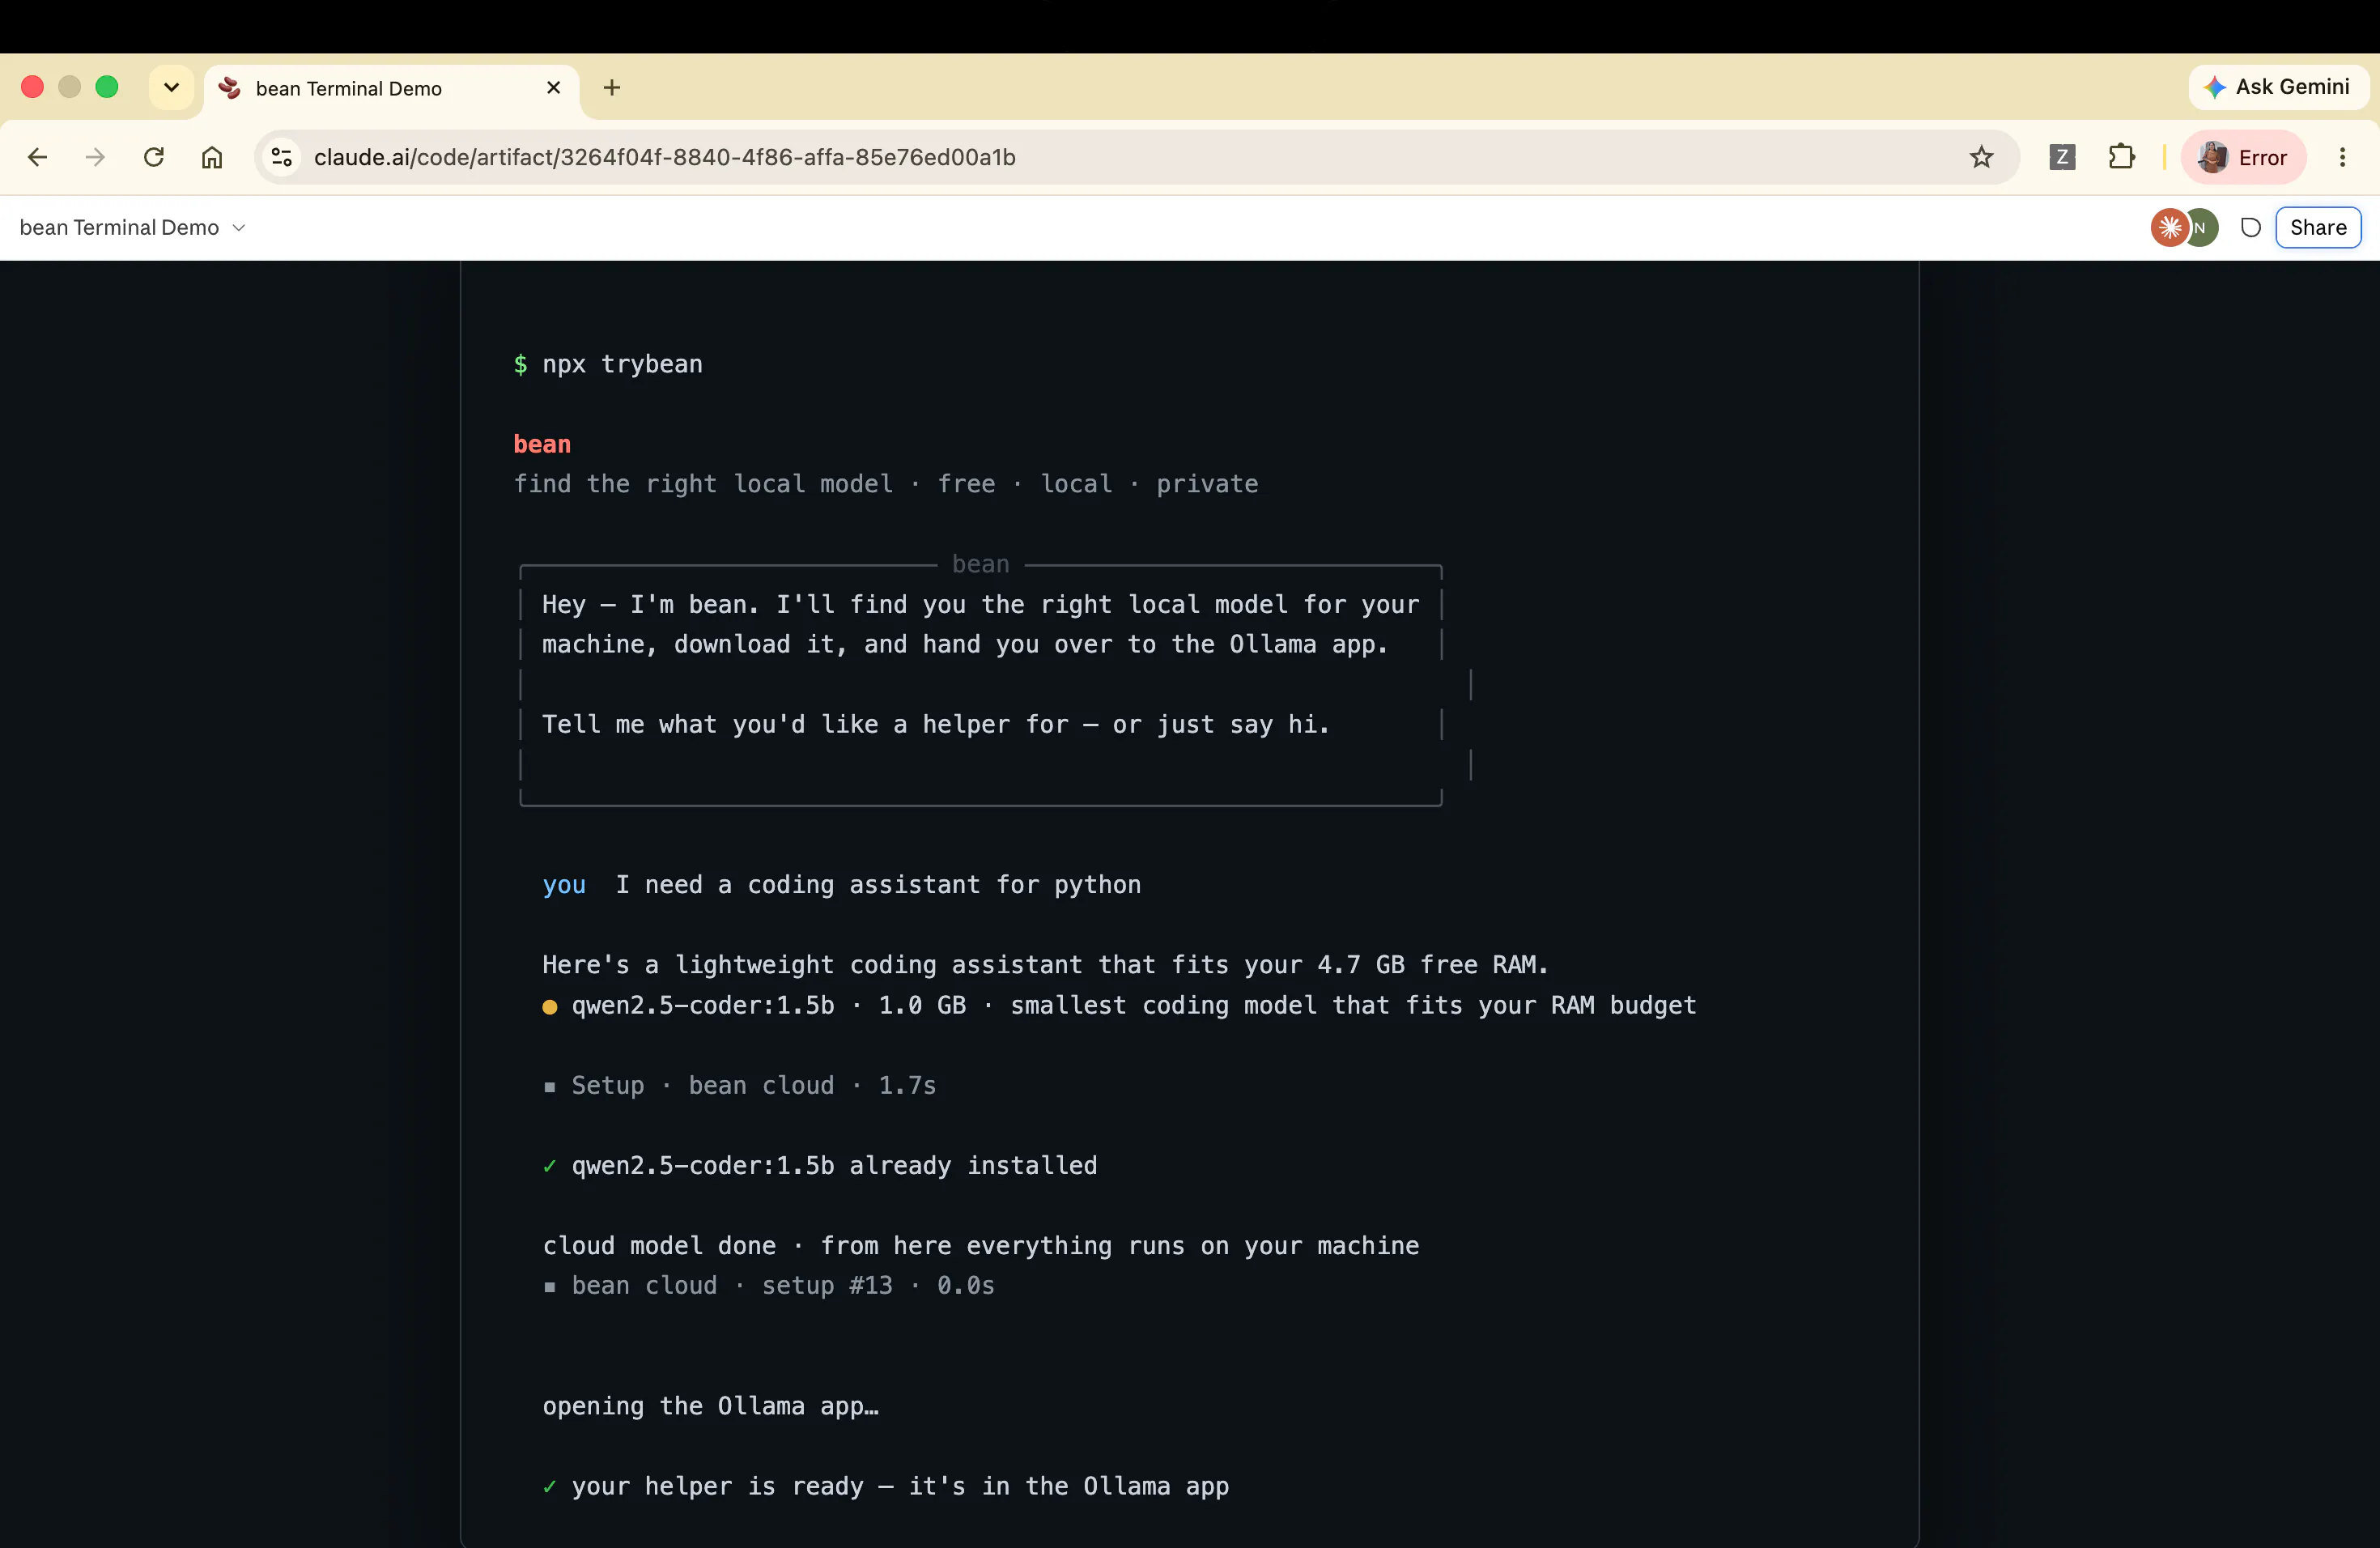Click "bean cloud · setup #13 · 0.0s"
The image size is (2380, 1548).
pyautogui.click(x=769, y=1285)
